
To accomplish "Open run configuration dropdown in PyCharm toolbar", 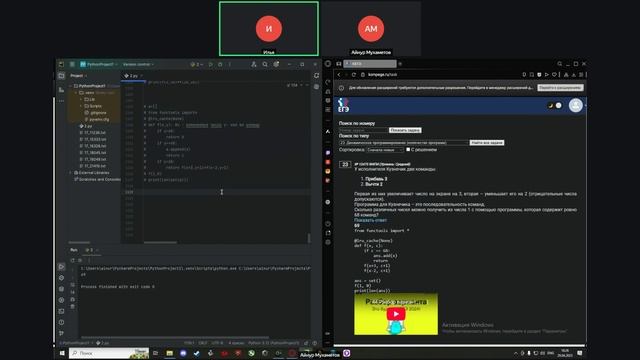I will [197, 64].
